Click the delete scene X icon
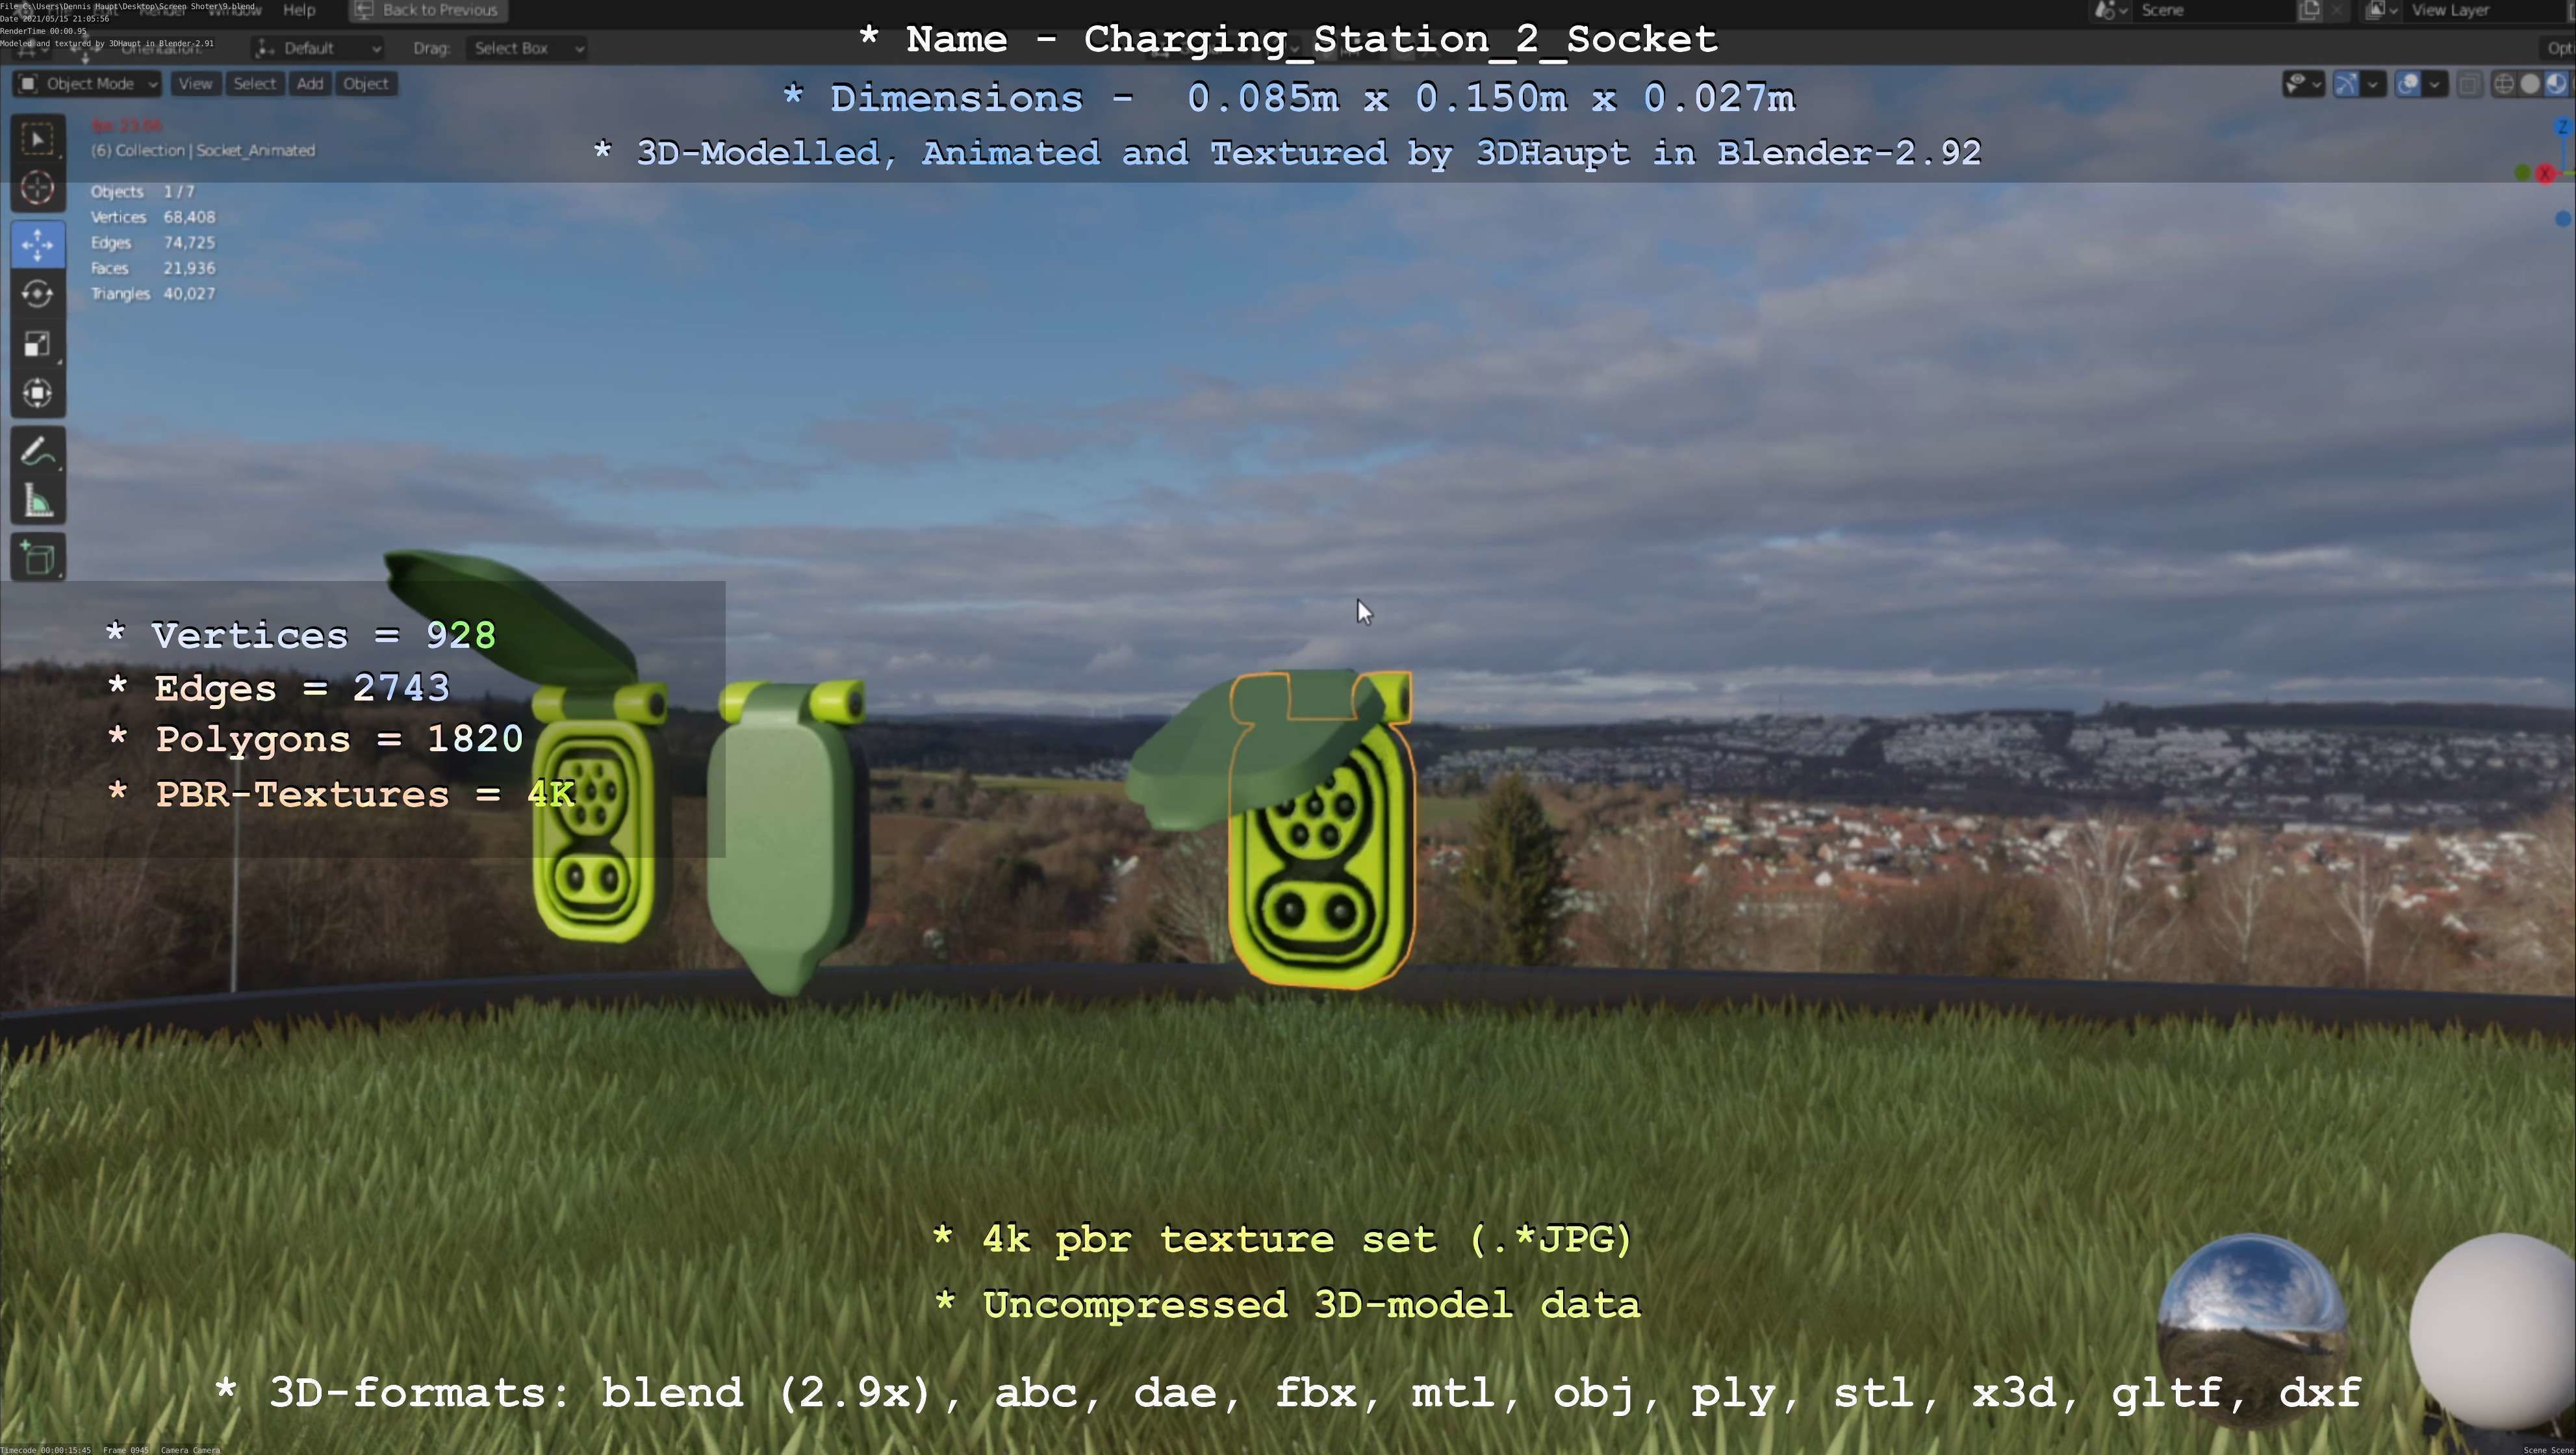The width and height of the screenshot is (2576, 1455). click(2336, 10)
